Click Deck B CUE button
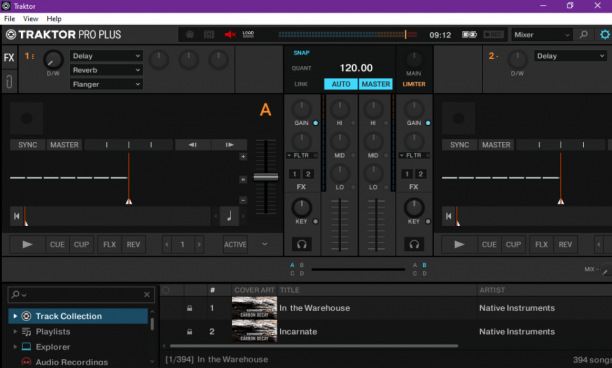The image size is (612, 368). (x=489, y=244)
